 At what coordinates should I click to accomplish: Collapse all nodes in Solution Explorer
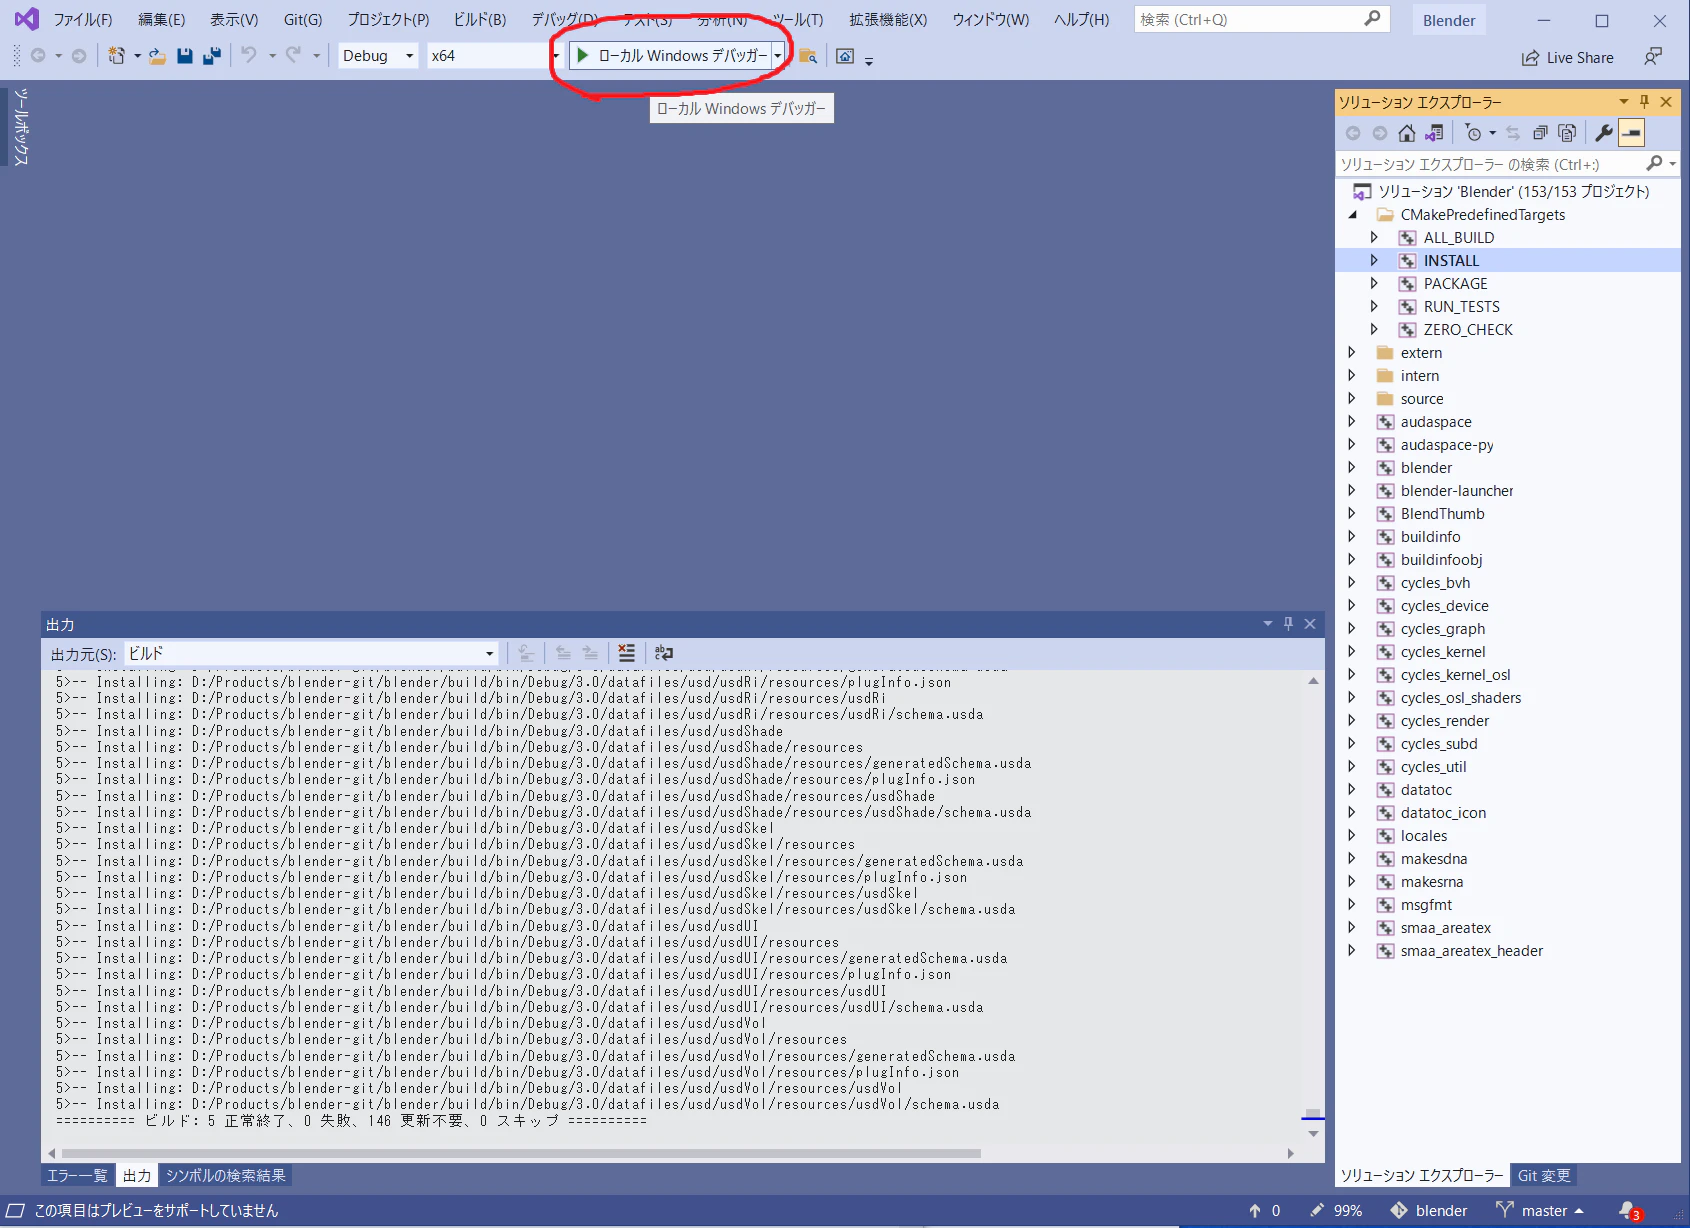tap(1540, 133)
